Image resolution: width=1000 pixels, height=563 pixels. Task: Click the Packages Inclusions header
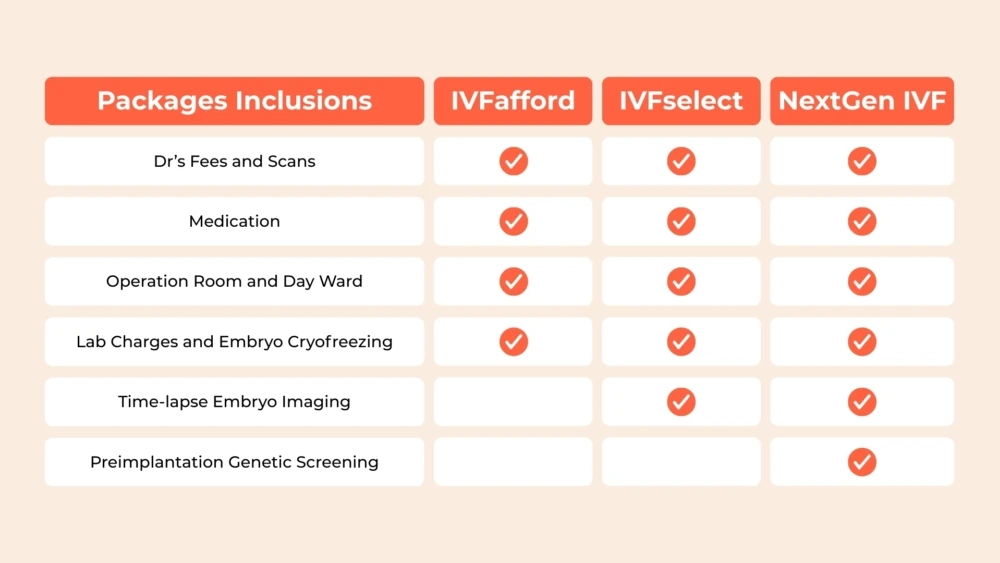tap(234, 101)
